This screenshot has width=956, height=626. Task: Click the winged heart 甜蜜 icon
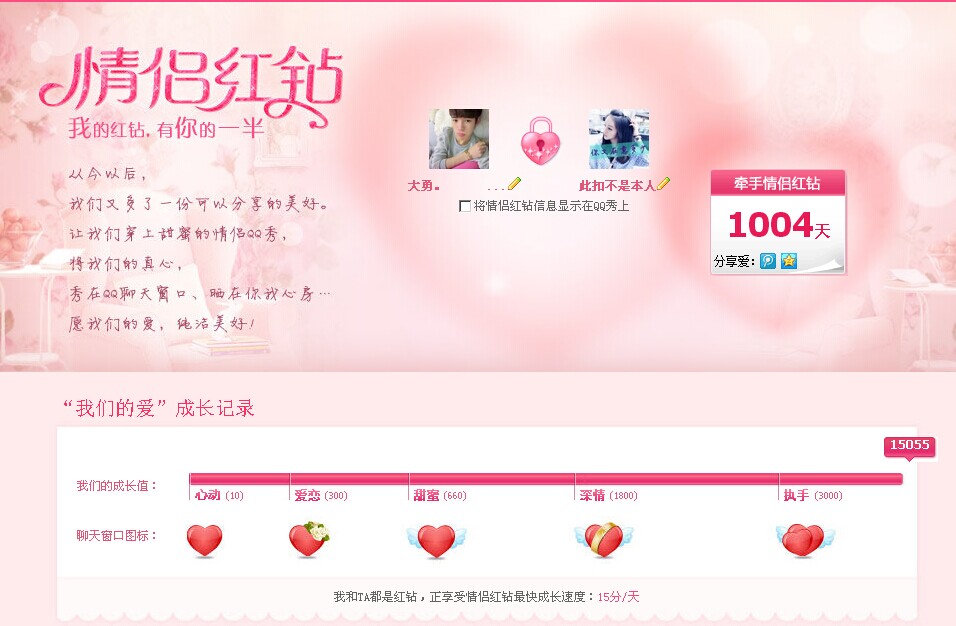pos(437,541)
